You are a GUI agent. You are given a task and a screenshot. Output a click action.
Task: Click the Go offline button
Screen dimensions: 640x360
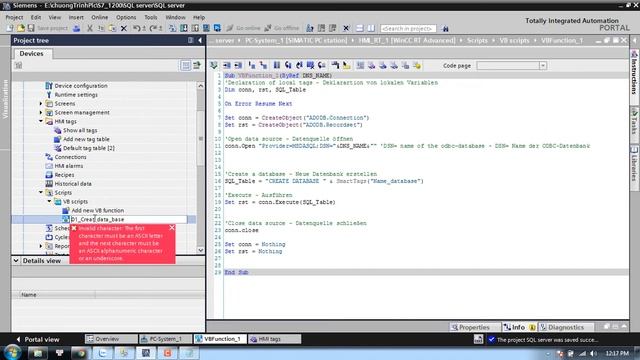pos(282,28)
